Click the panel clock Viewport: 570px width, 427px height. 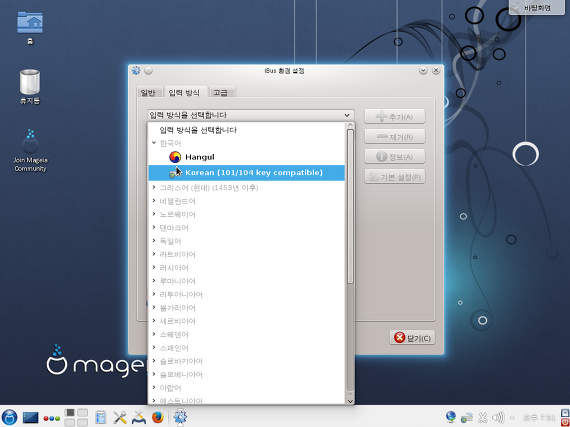[x=540, y=418]
